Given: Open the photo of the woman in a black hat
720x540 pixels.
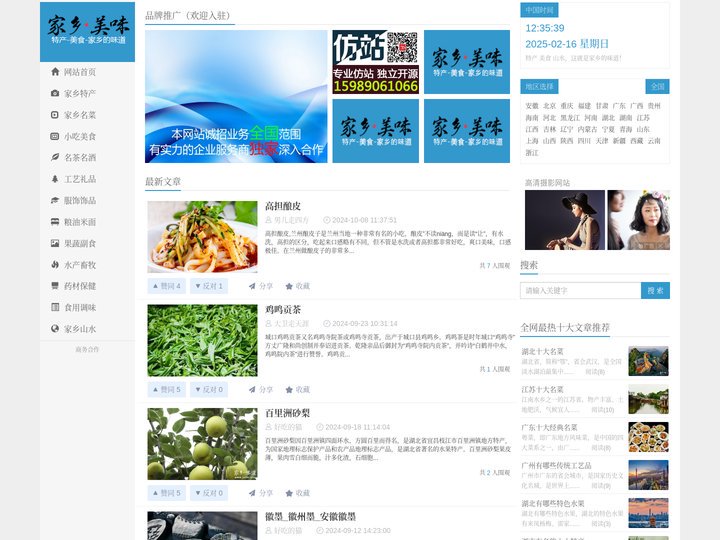Looking at the screenshot, I should 565,220.
